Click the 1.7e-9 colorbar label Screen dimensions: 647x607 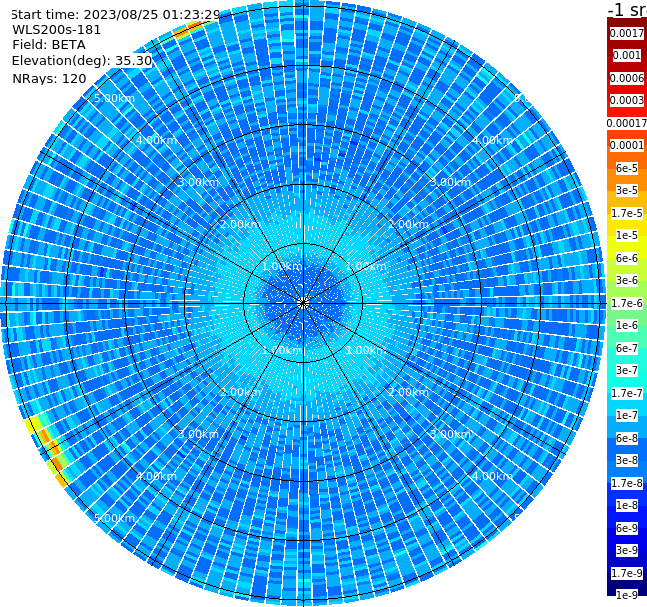(x=627, y=573)
